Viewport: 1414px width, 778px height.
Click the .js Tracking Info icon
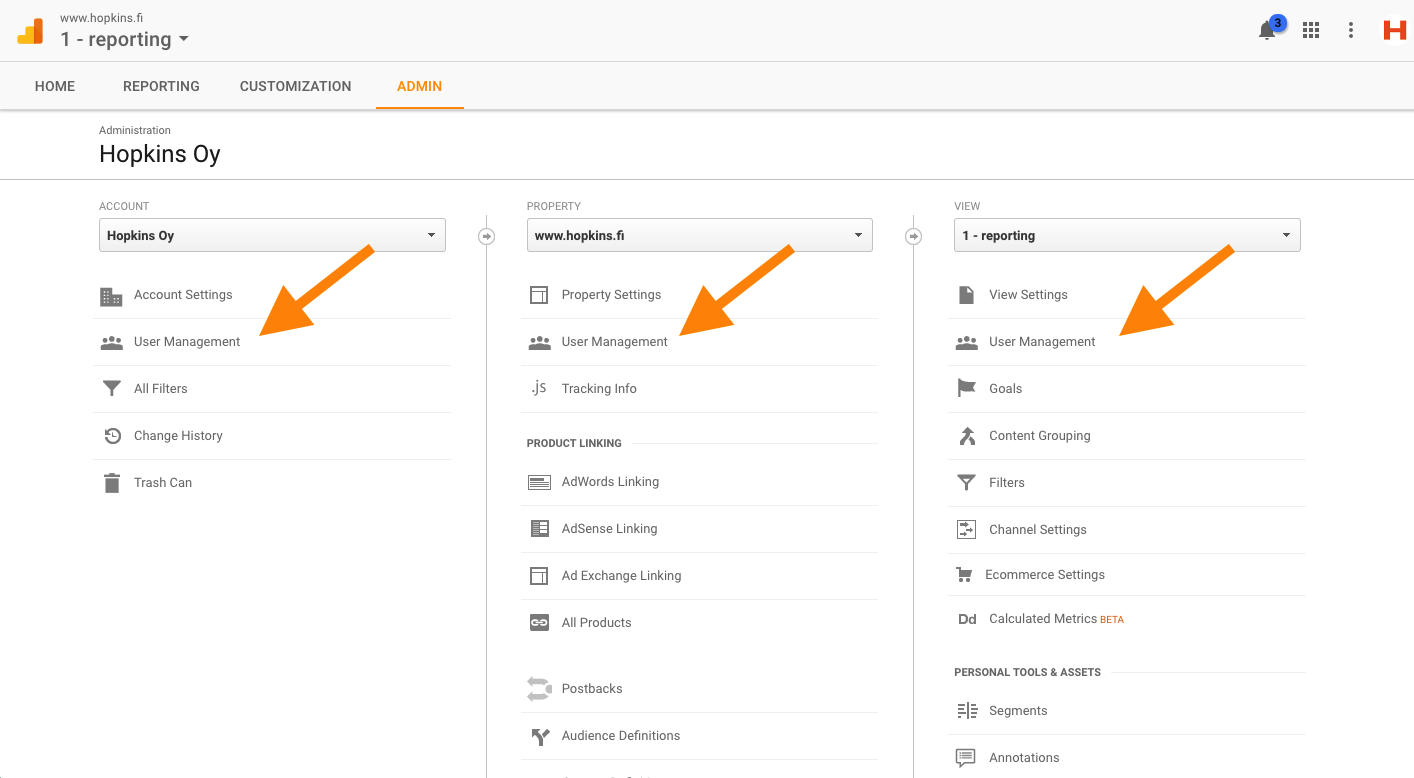pos(538,388)
